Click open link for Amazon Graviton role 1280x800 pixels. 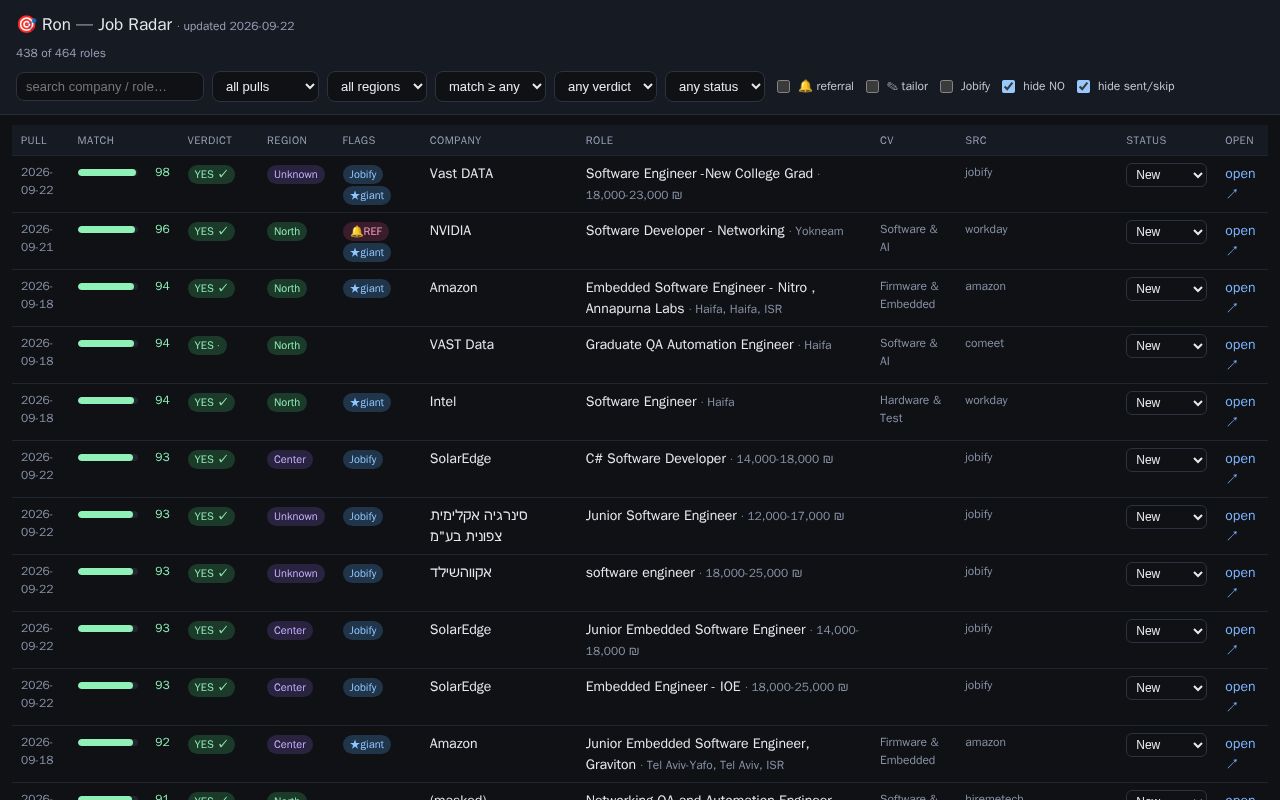[x=1240, y=753]
